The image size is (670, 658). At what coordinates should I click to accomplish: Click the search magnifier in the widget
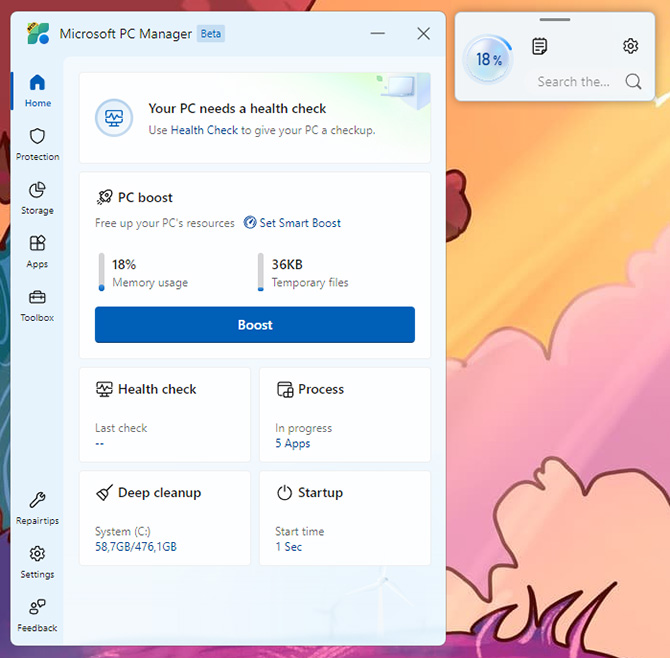(633, 82)
